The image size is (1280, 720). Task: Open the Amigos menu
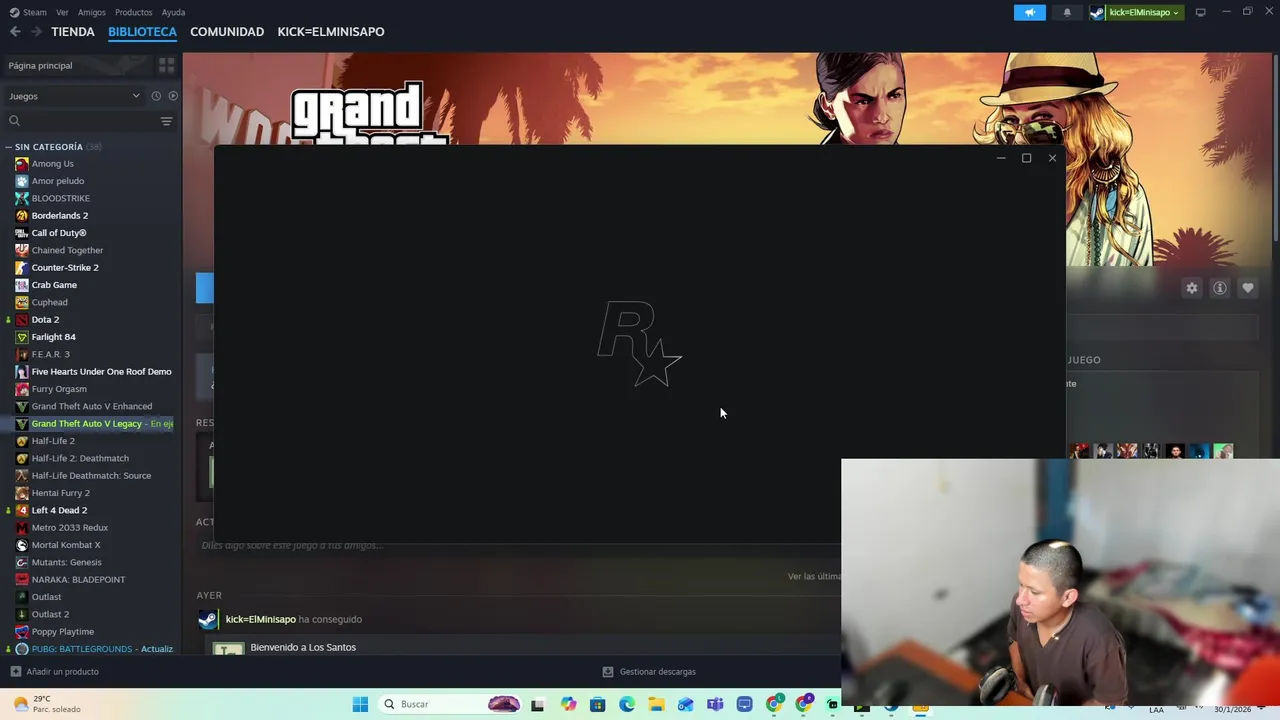click(91, 12)
